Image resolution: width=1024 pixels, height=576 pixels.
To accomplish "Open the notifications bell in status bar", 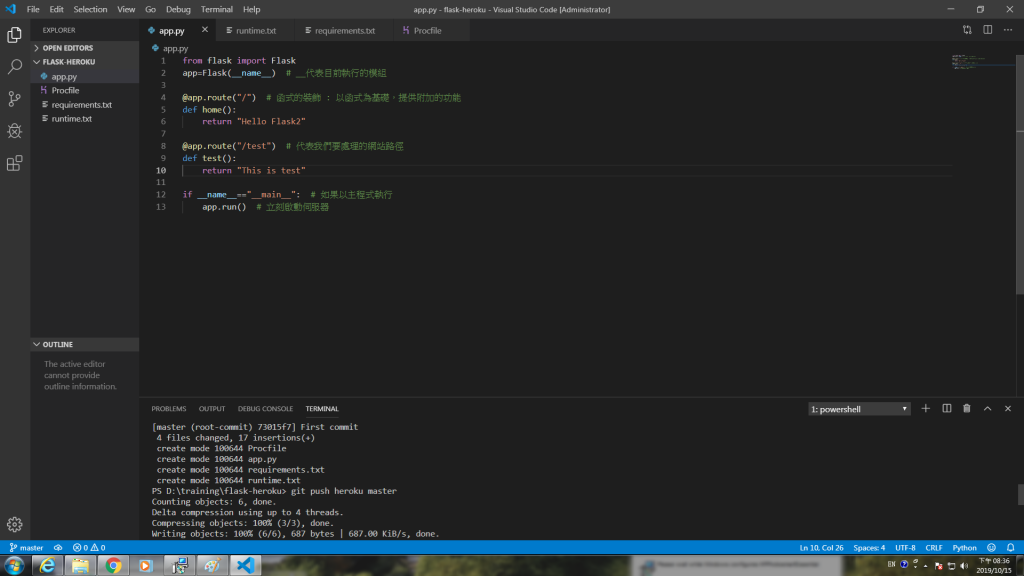I will coord(1010,548).
